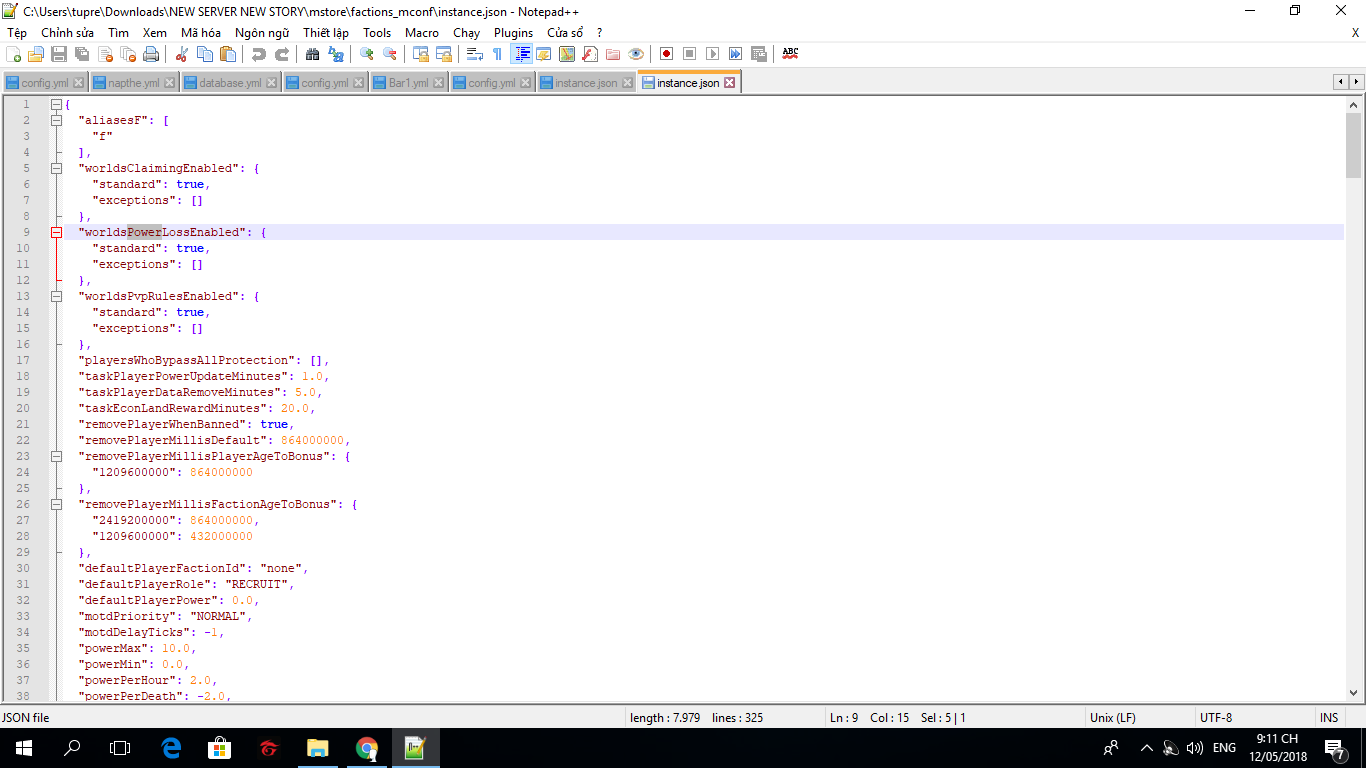Toggle show all characters pilcrow icon
The width and height of the screenshot is (1366, 768).
(497, 54)
